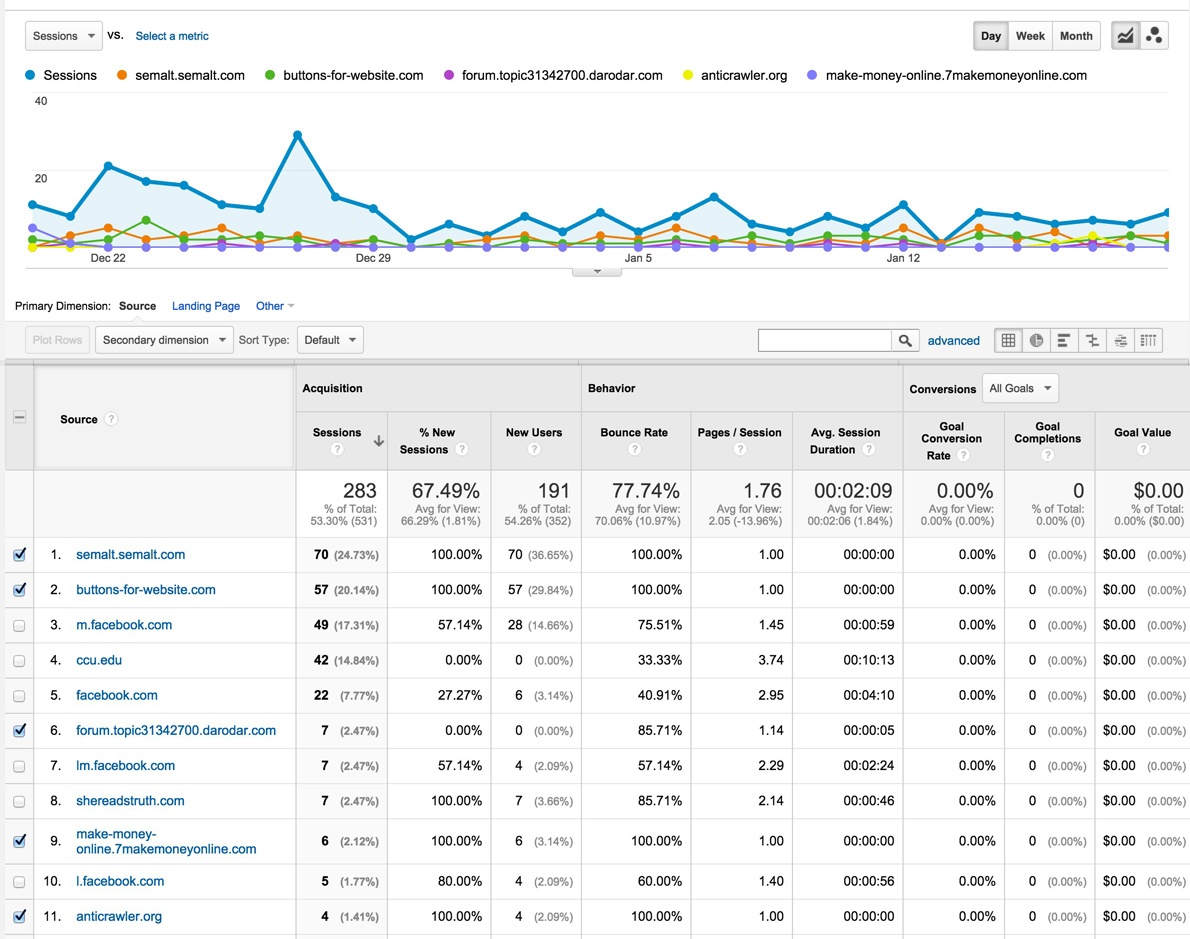Select the pie chart percentage view icon
1190x939 pixels.
pos(1037,341)
